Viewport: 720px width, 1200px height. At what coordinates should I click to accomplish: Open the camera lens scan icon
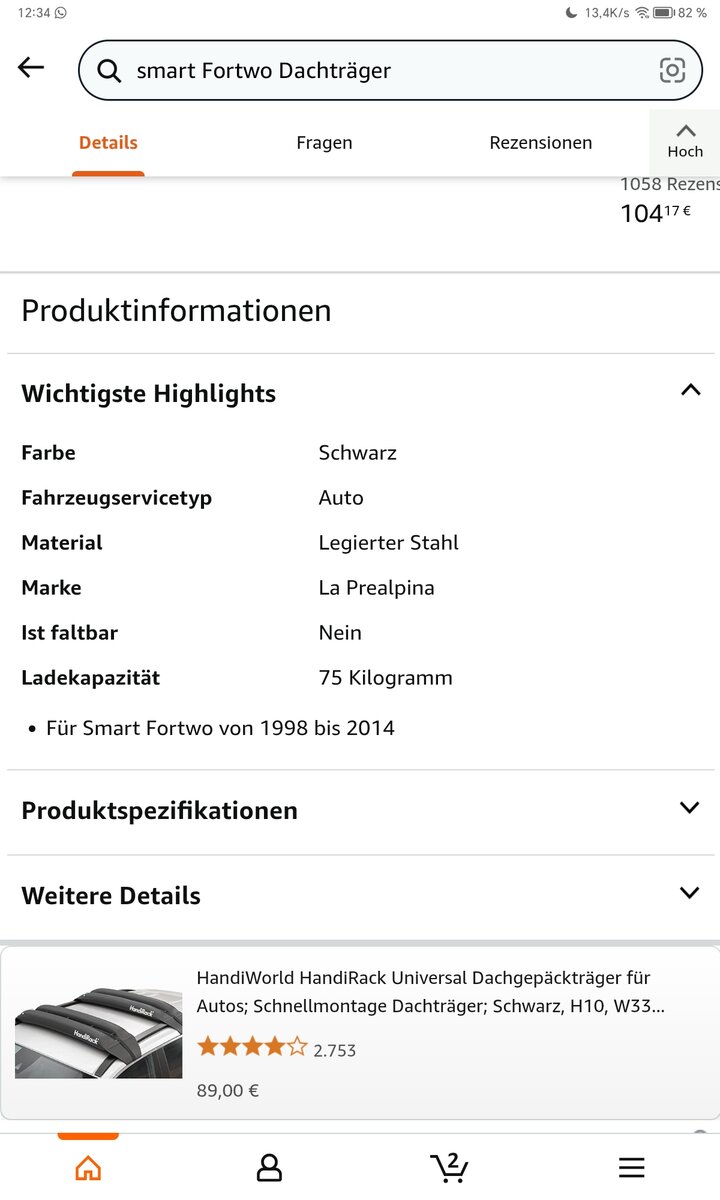(x=672, y=70)
